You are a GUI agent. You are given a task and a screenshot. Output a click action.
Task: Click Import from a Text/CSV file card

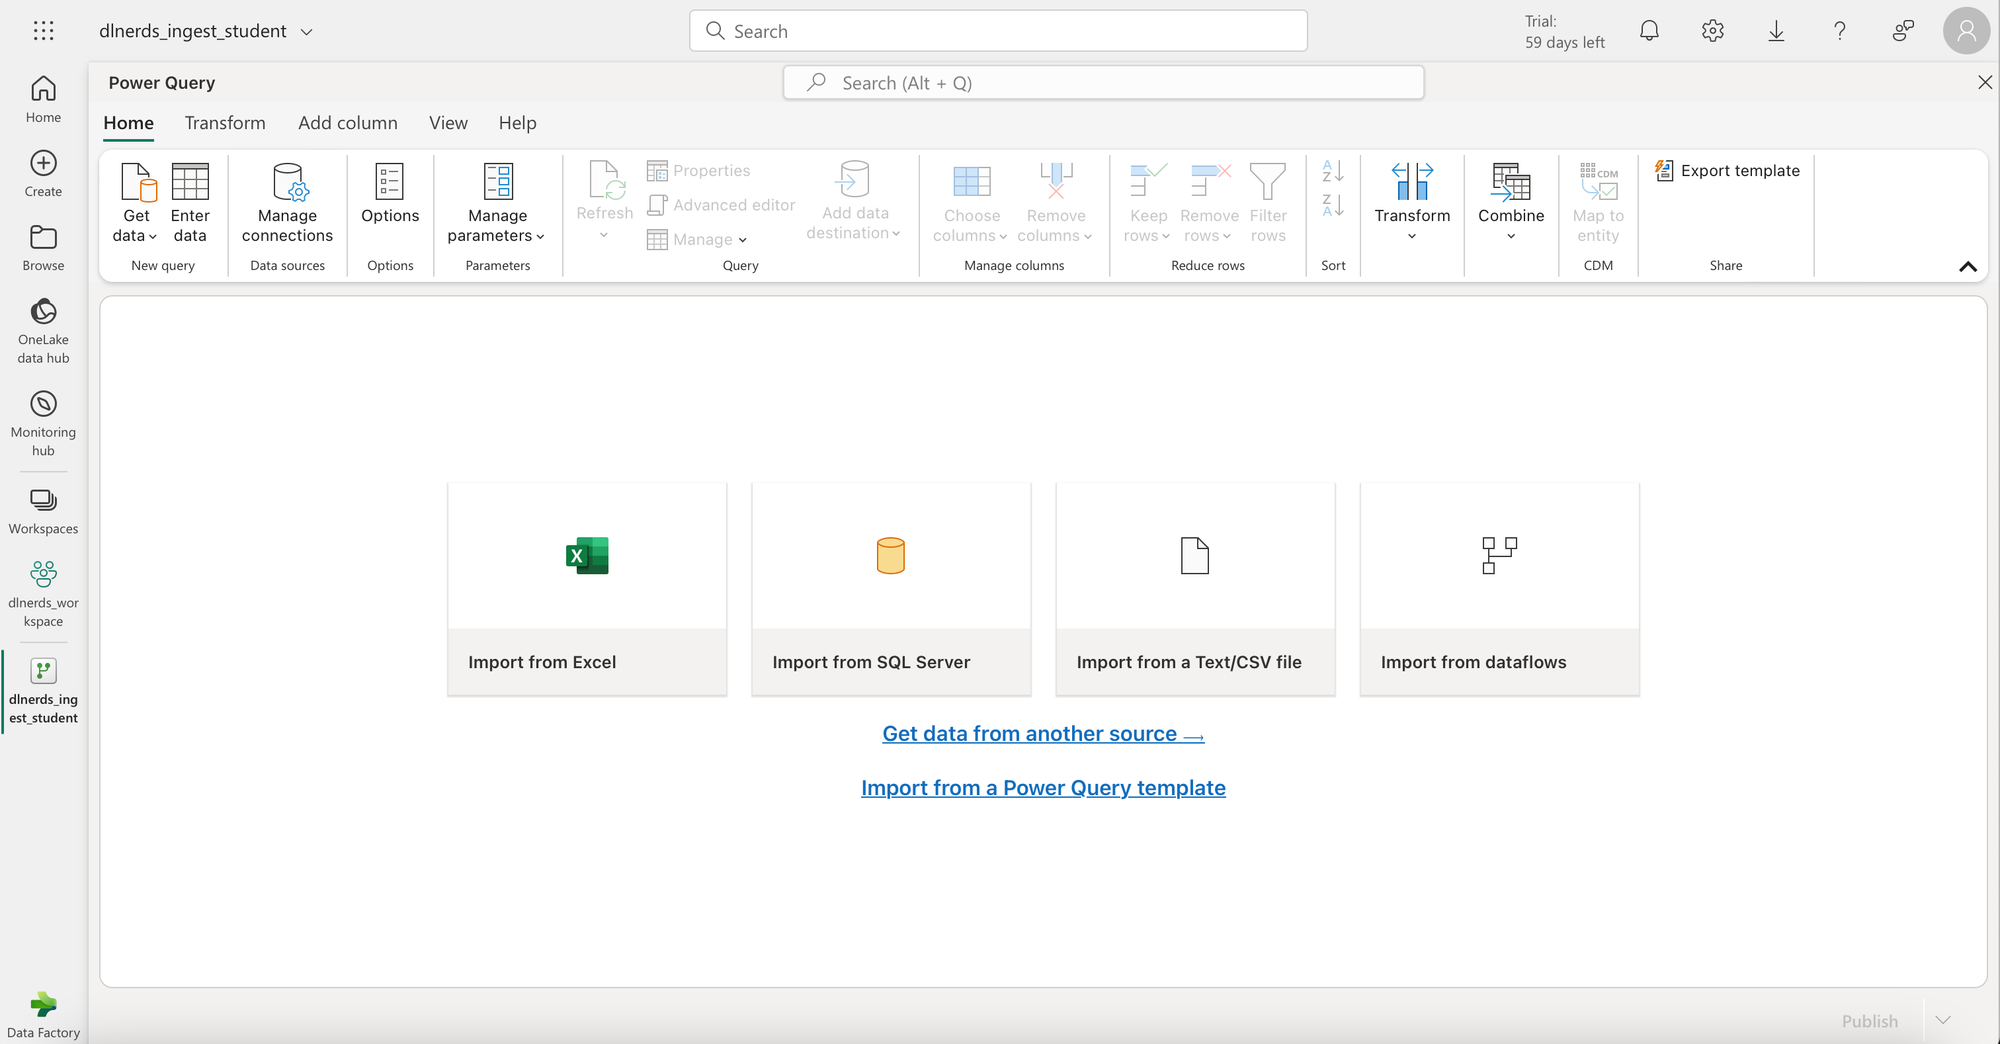[x=1195, y=589]
